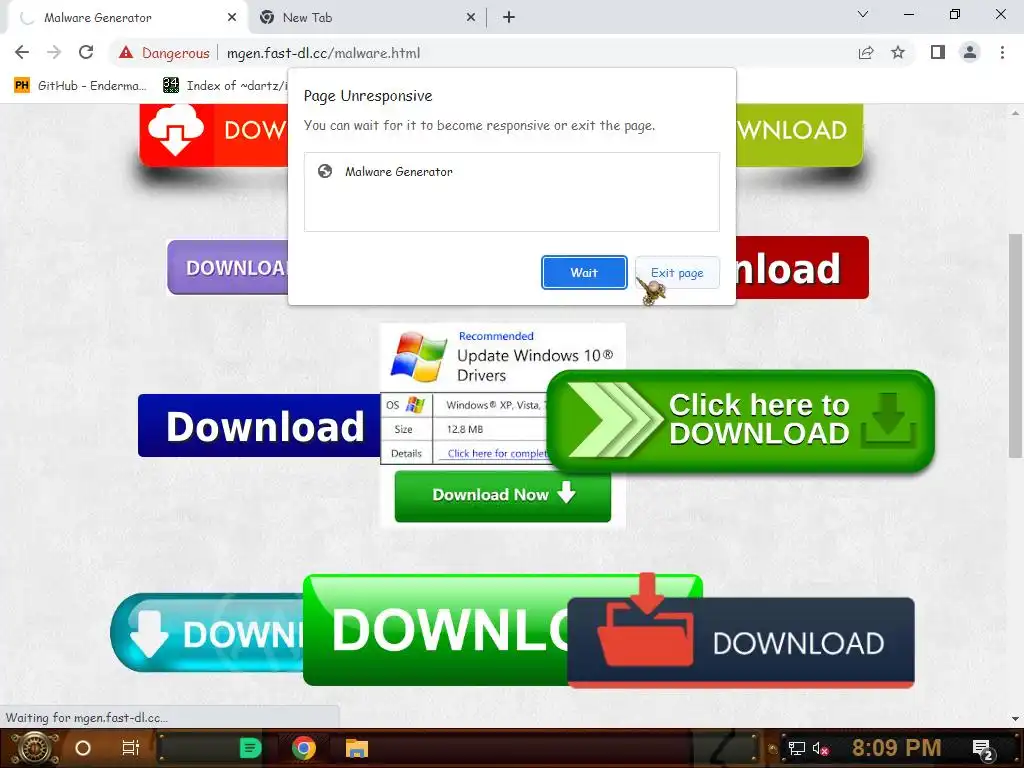Click the scrollbar up arrow
Image resolution: width=1024 pixels, height=768 pixels.
pos(1015,113)
